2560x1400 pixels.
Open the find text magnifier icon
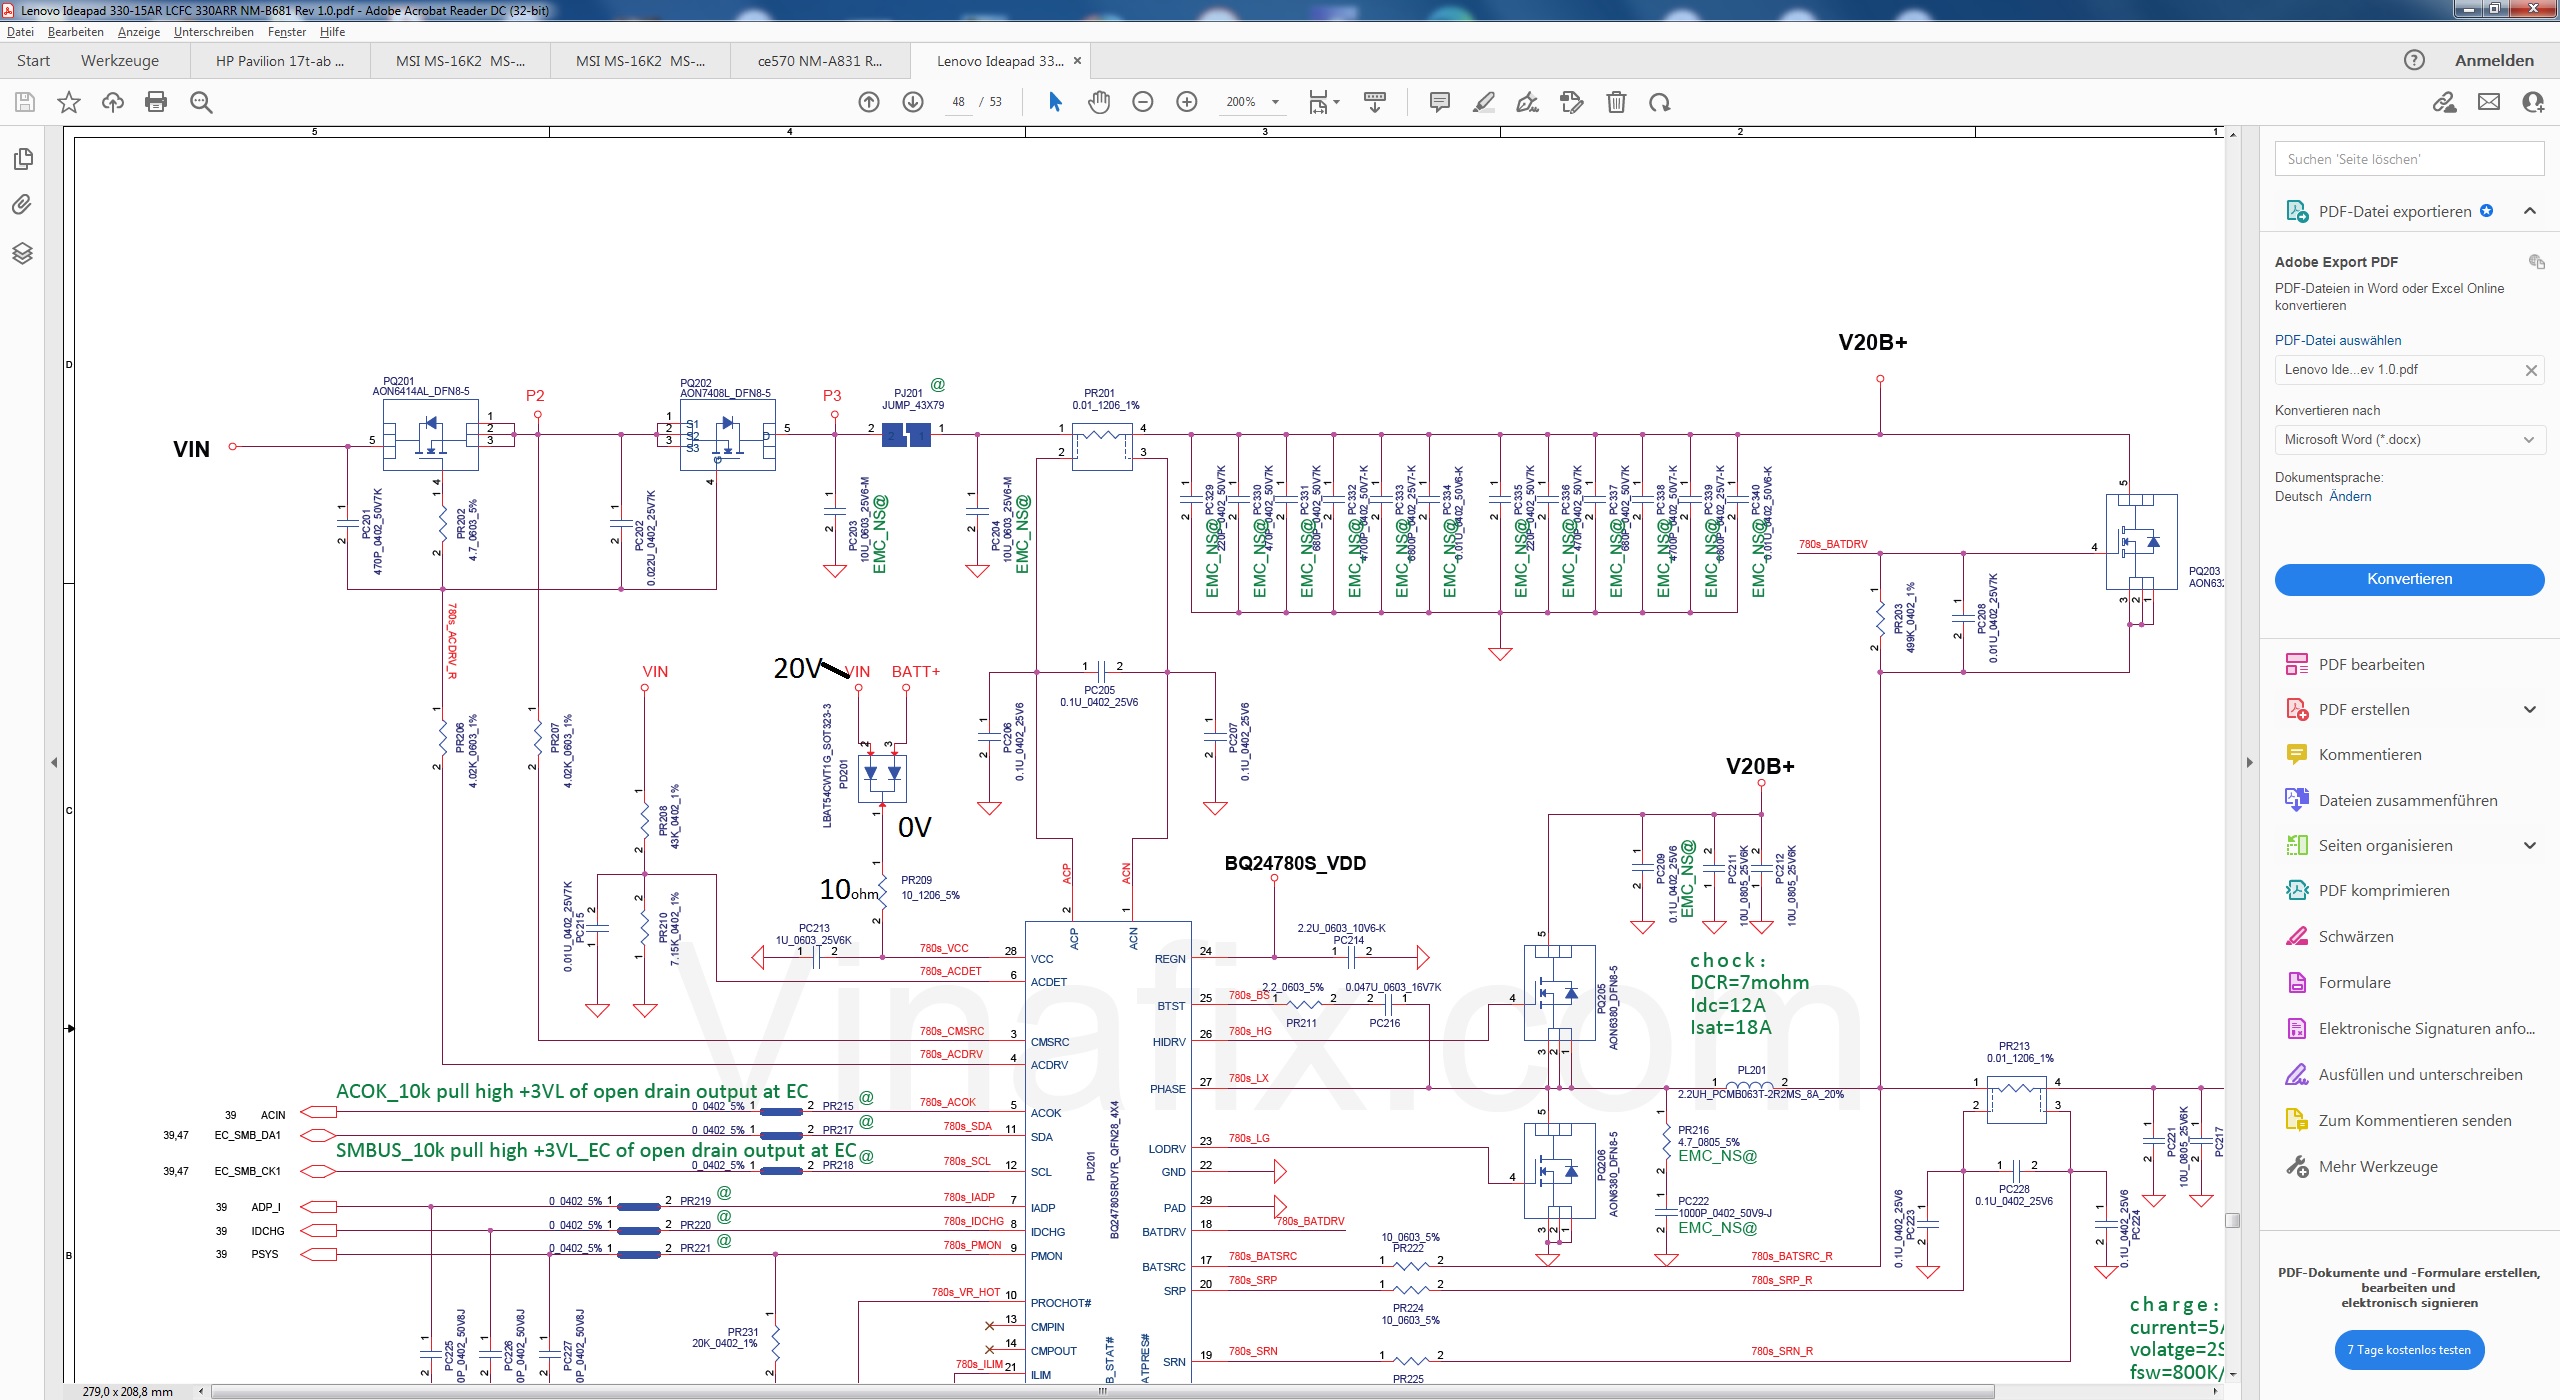(201, 102)
